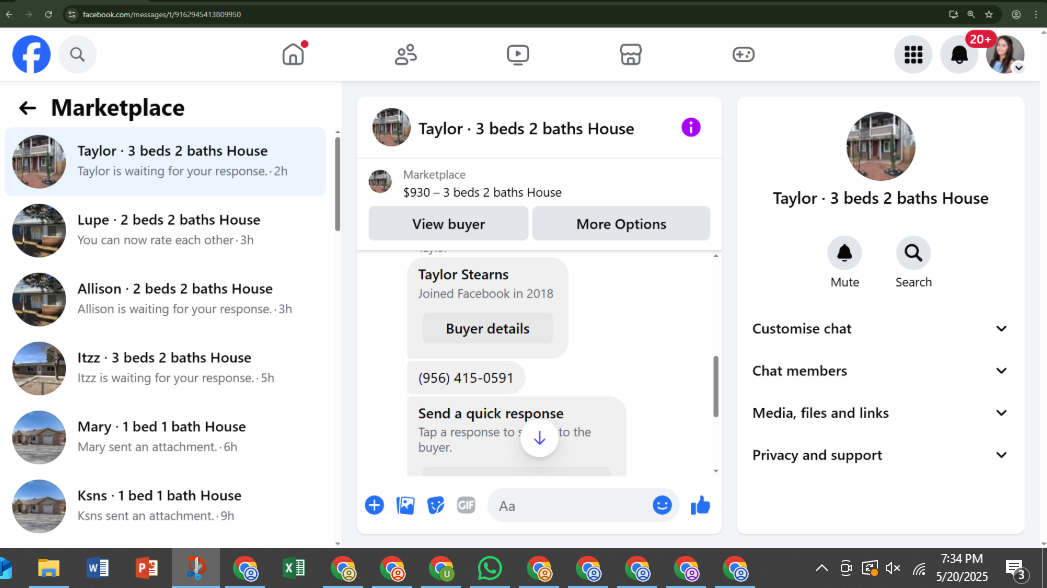
Task: Open the Allison 2 beds 2 baths conversation
Action: click(x=166, y=298)
